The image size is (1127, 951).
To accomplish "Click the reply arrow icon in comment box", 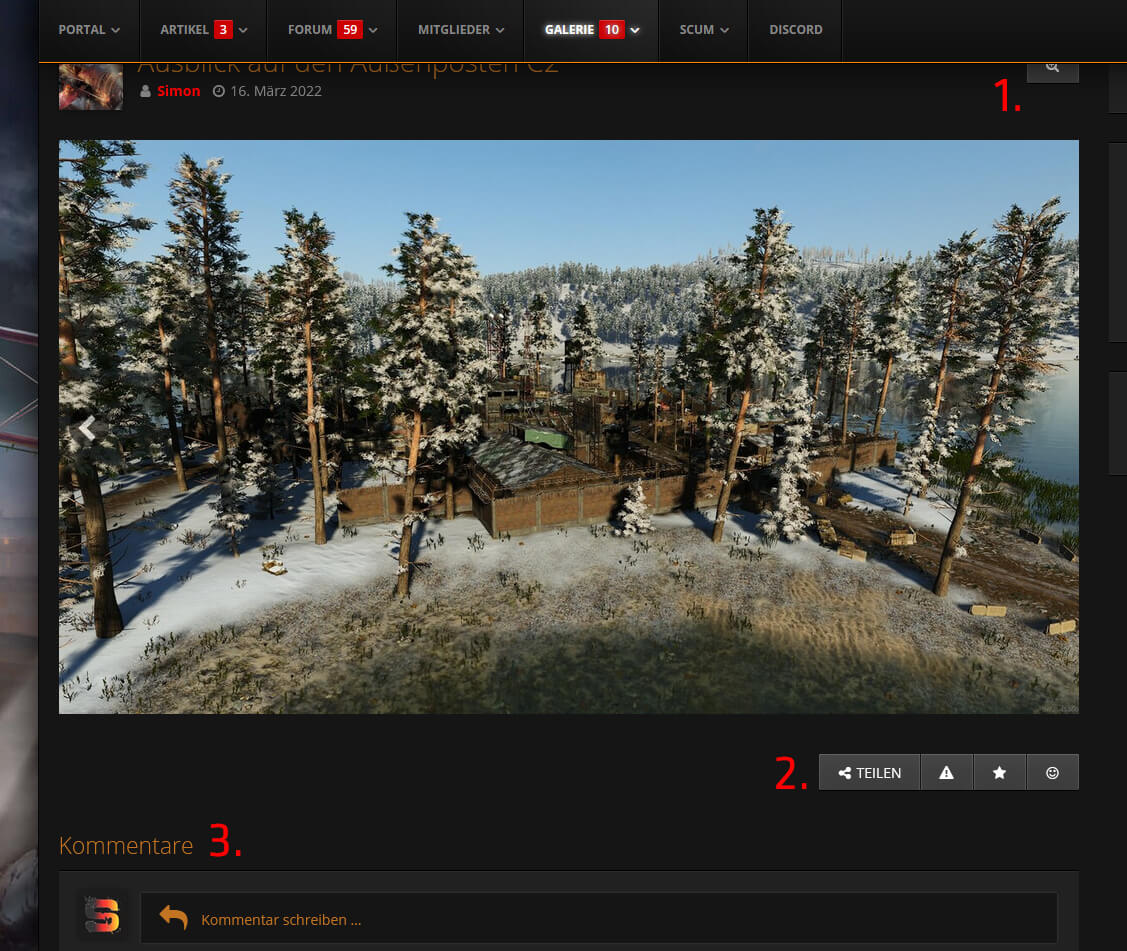I will [173, 918].
